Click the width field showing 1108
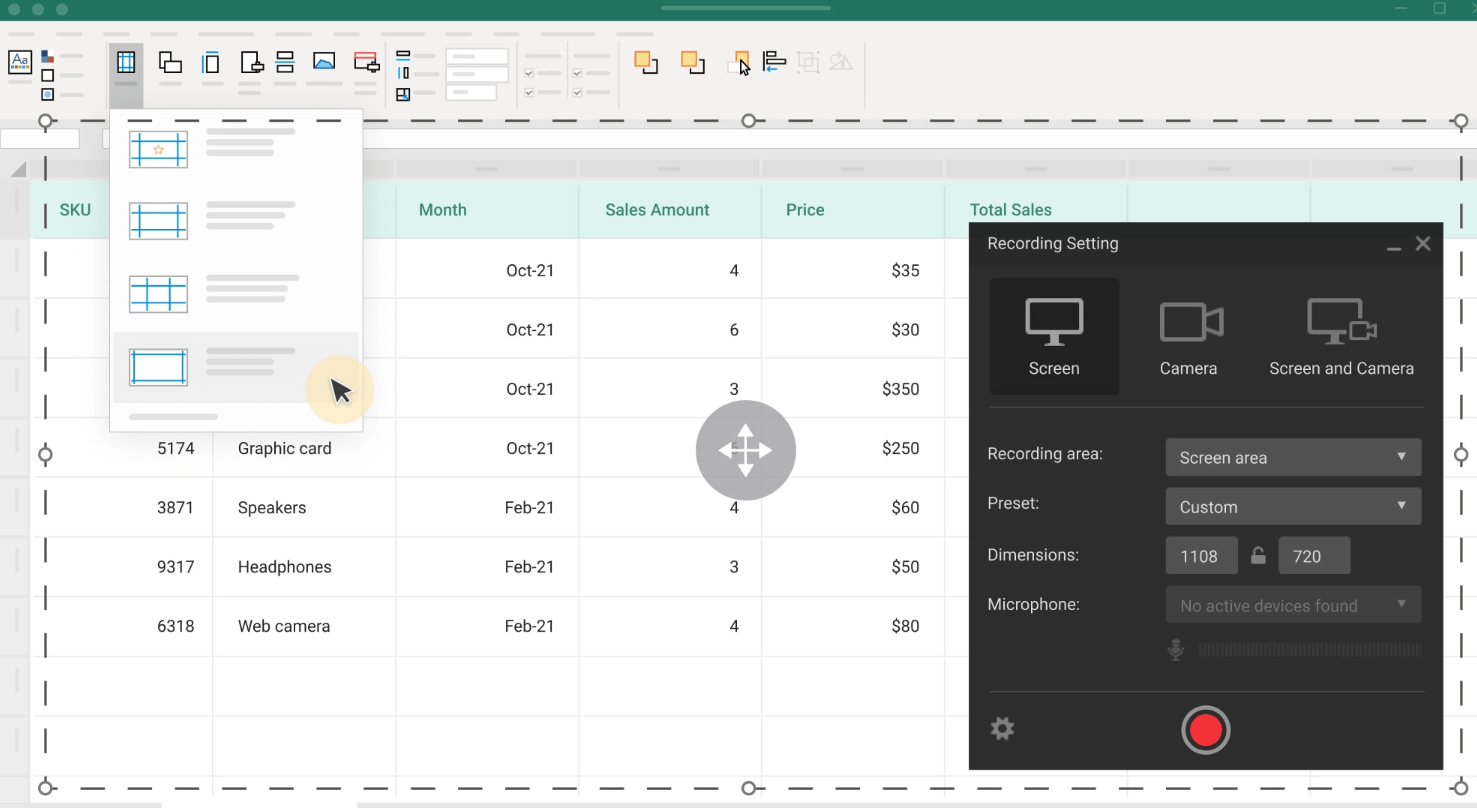This screenshot has width=1477, height=808. (x=1201, y=556)
